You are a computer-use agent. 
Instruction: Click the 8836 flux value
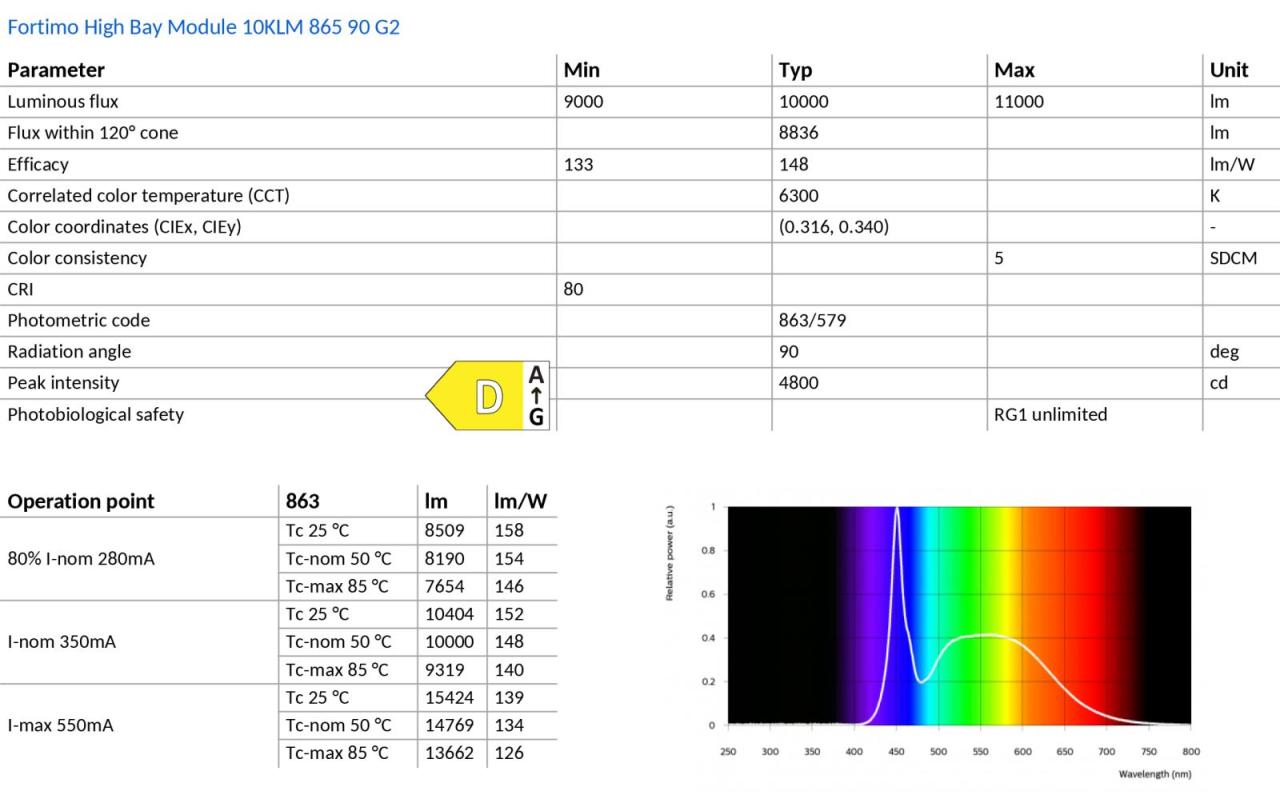(x=799, y=132)
